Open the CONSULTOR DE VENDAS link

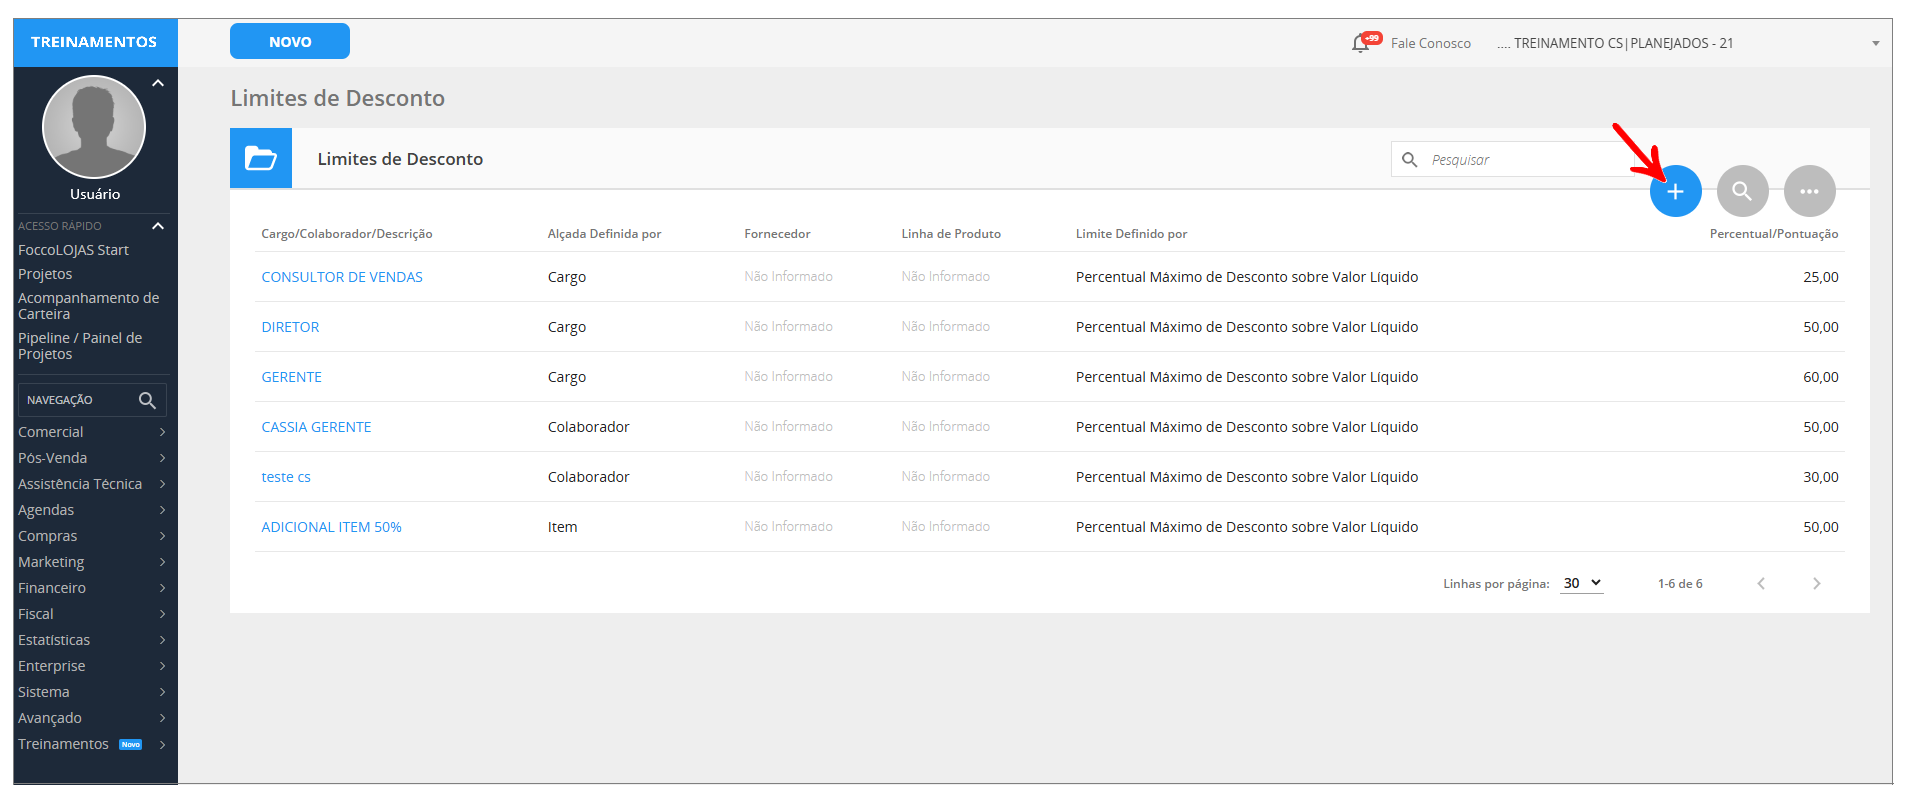(342, 277)
